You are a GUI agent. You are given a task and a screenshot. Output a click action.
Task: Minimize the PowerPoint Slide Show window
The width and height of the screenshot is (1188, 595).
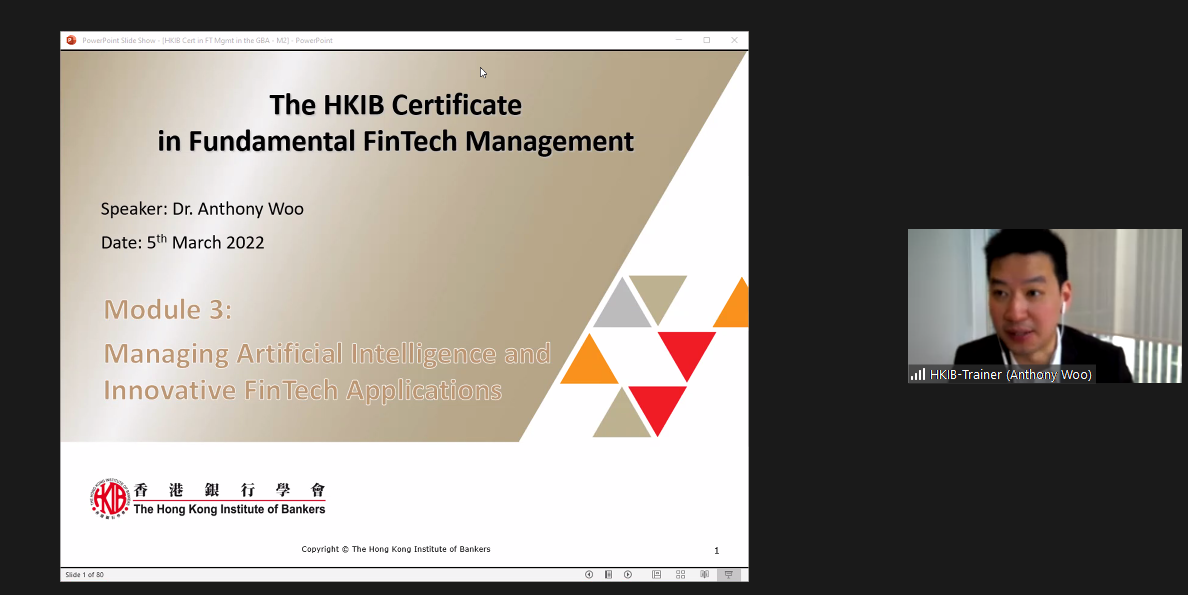(x=679, y=40)
